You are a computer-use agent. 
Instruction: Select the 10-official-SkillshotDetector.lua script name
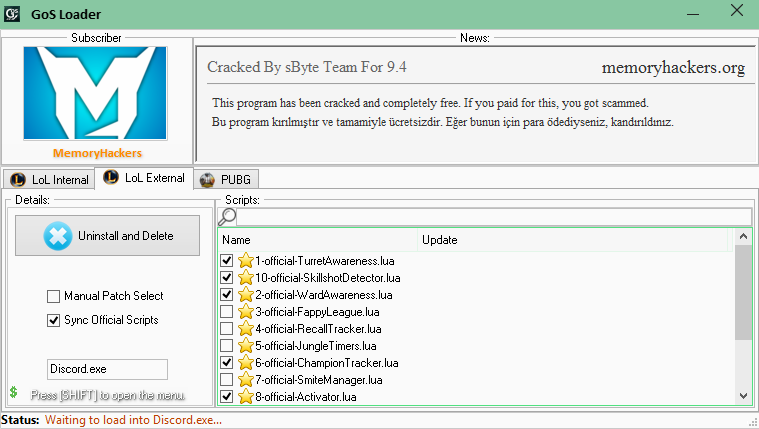point(328,278)
